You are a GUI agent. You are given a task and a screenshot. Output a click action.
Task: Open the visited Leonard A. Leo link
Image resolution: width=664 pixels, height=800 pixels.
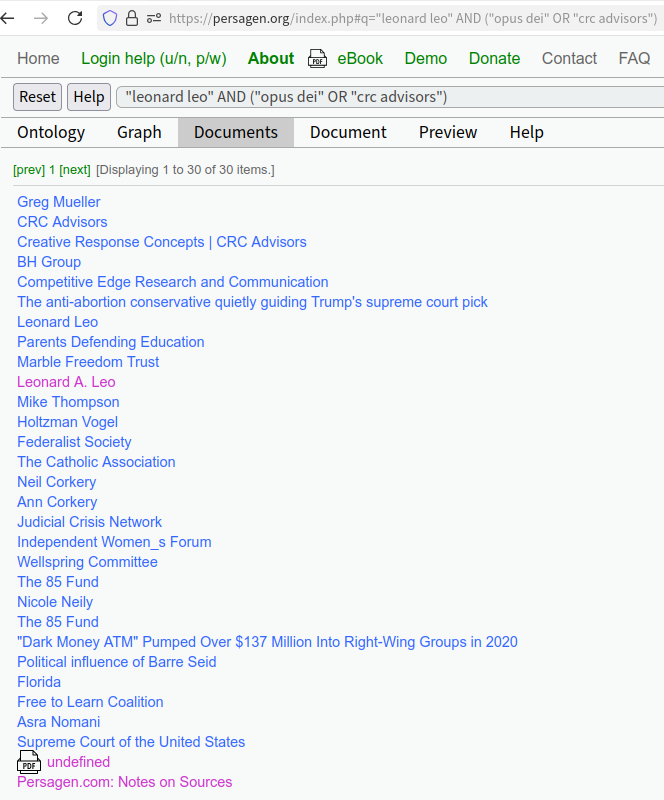66,382
